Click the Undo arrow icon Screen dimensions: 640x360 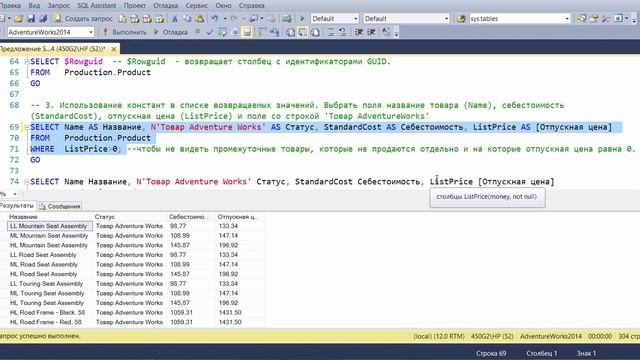coord(214,19)
